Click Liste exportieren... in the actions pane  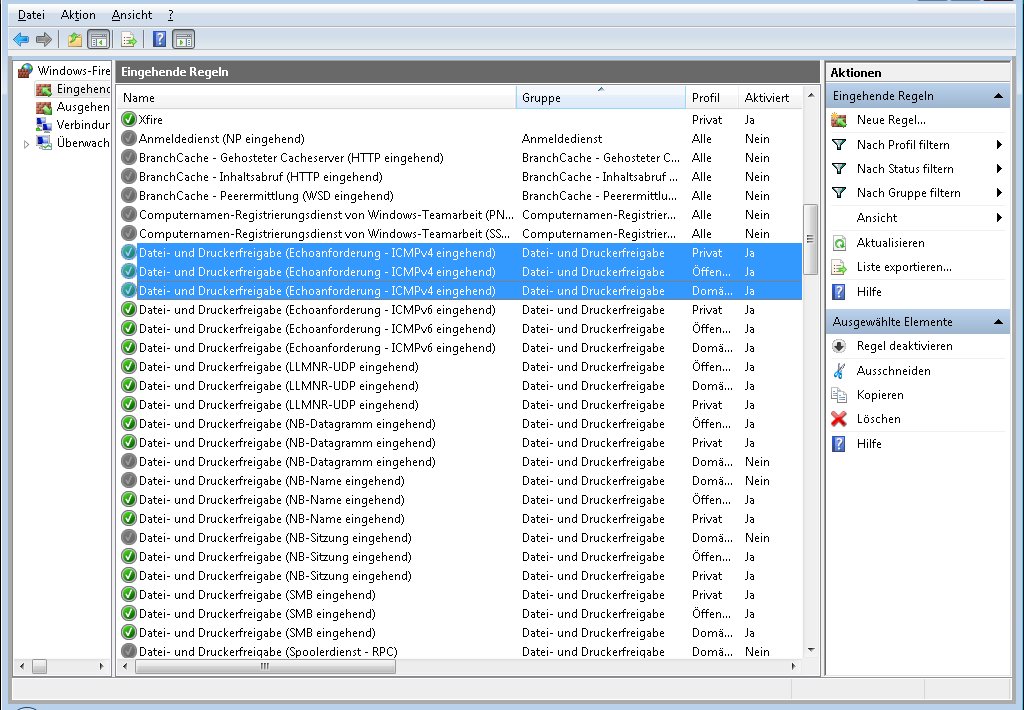coord(903,268)
